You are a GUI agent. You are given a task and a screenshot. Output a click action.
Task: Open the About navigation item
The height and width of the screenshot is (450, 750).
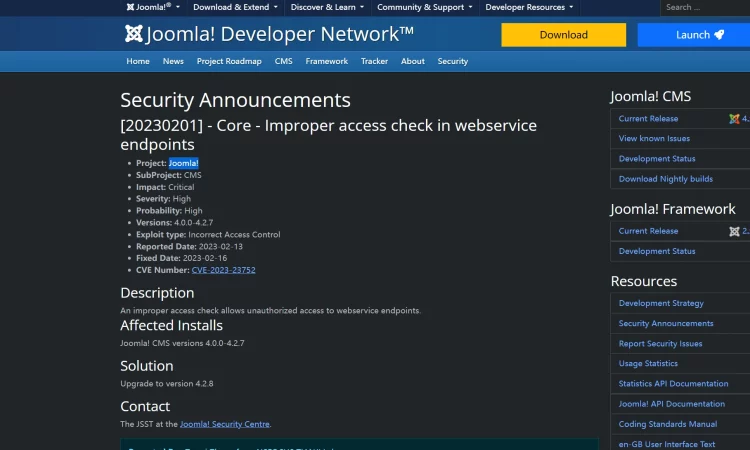click(x=412, y=61)
